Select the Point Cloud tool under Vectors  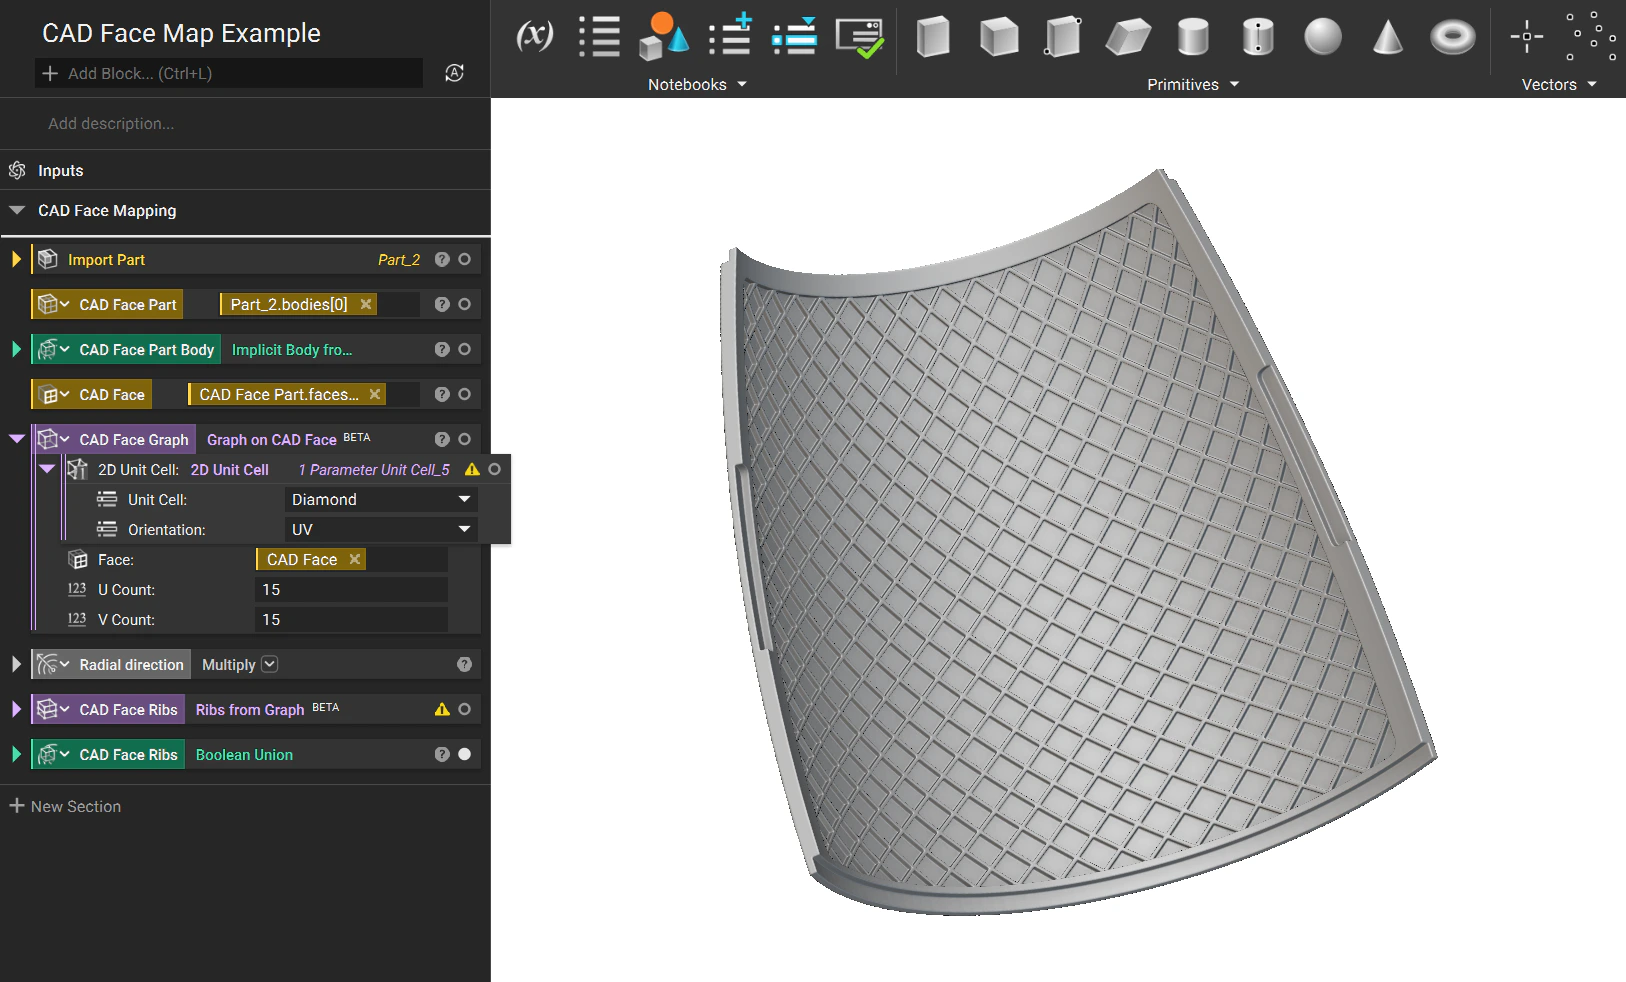(x=1592, y=36)
